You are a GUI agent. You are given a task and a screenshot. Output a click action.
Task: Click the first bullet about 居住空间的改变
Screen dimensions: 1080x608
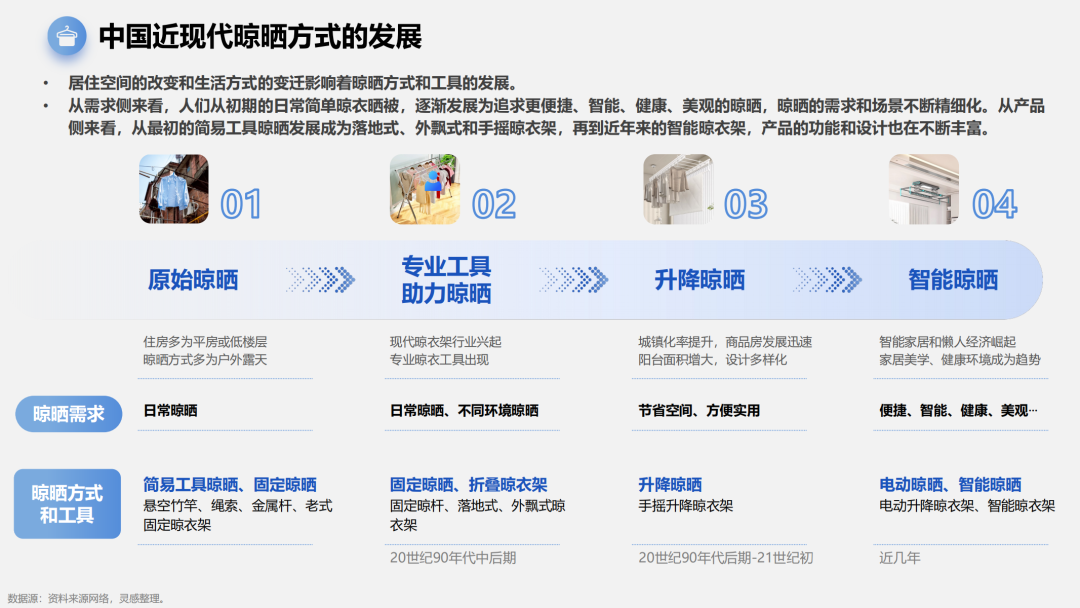point(293,83)
